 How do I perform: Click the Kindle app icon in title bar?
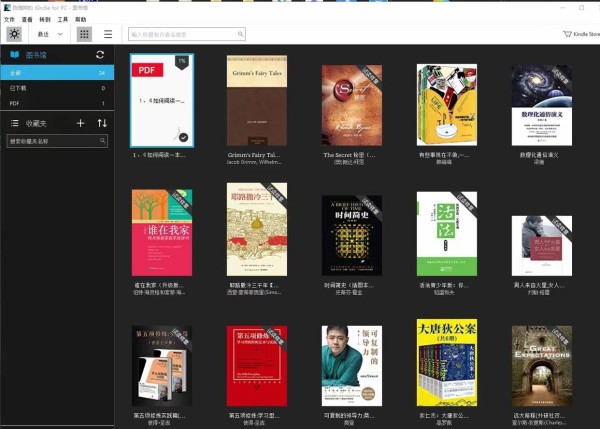pos(7,7)
